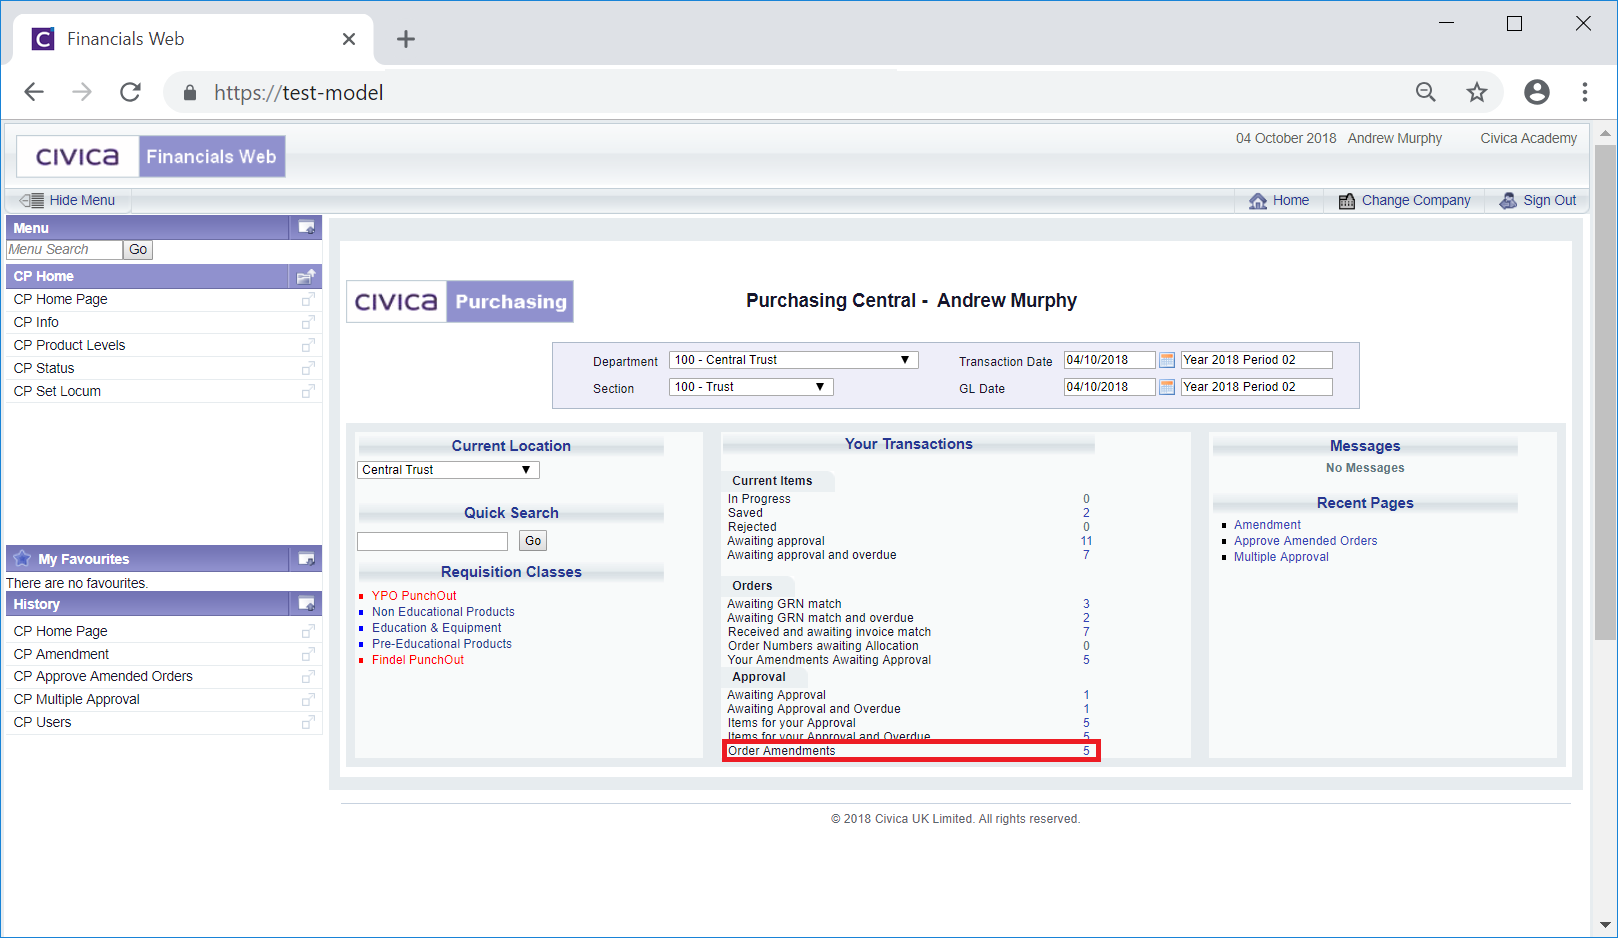Open Amendment in Recent Pages

1267,525
